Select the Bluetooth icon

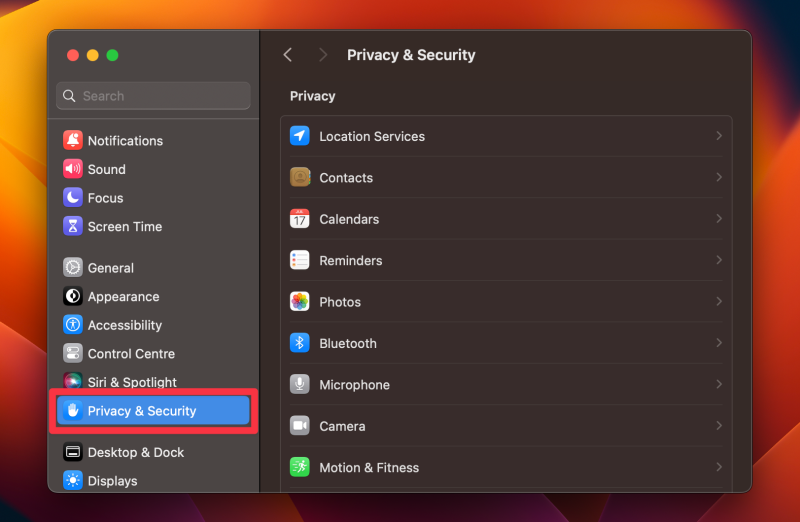[299, 343]
